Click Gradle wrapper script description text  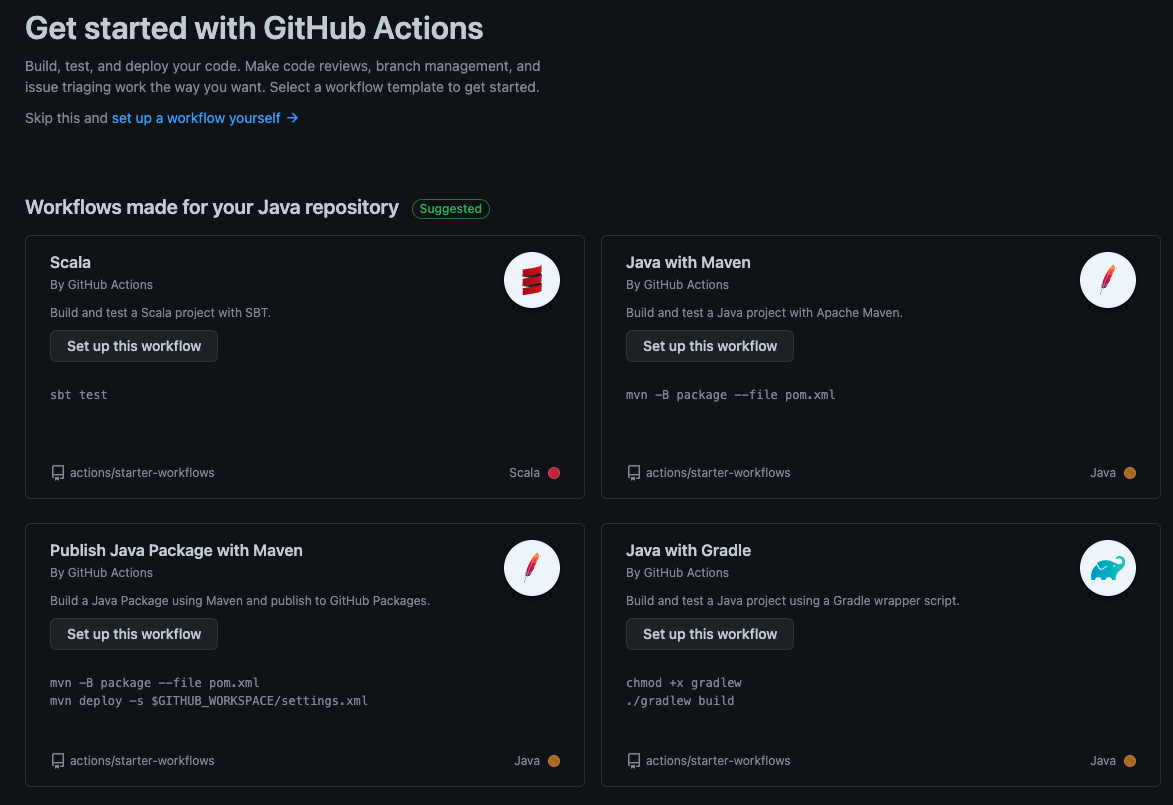click(793, 601)
